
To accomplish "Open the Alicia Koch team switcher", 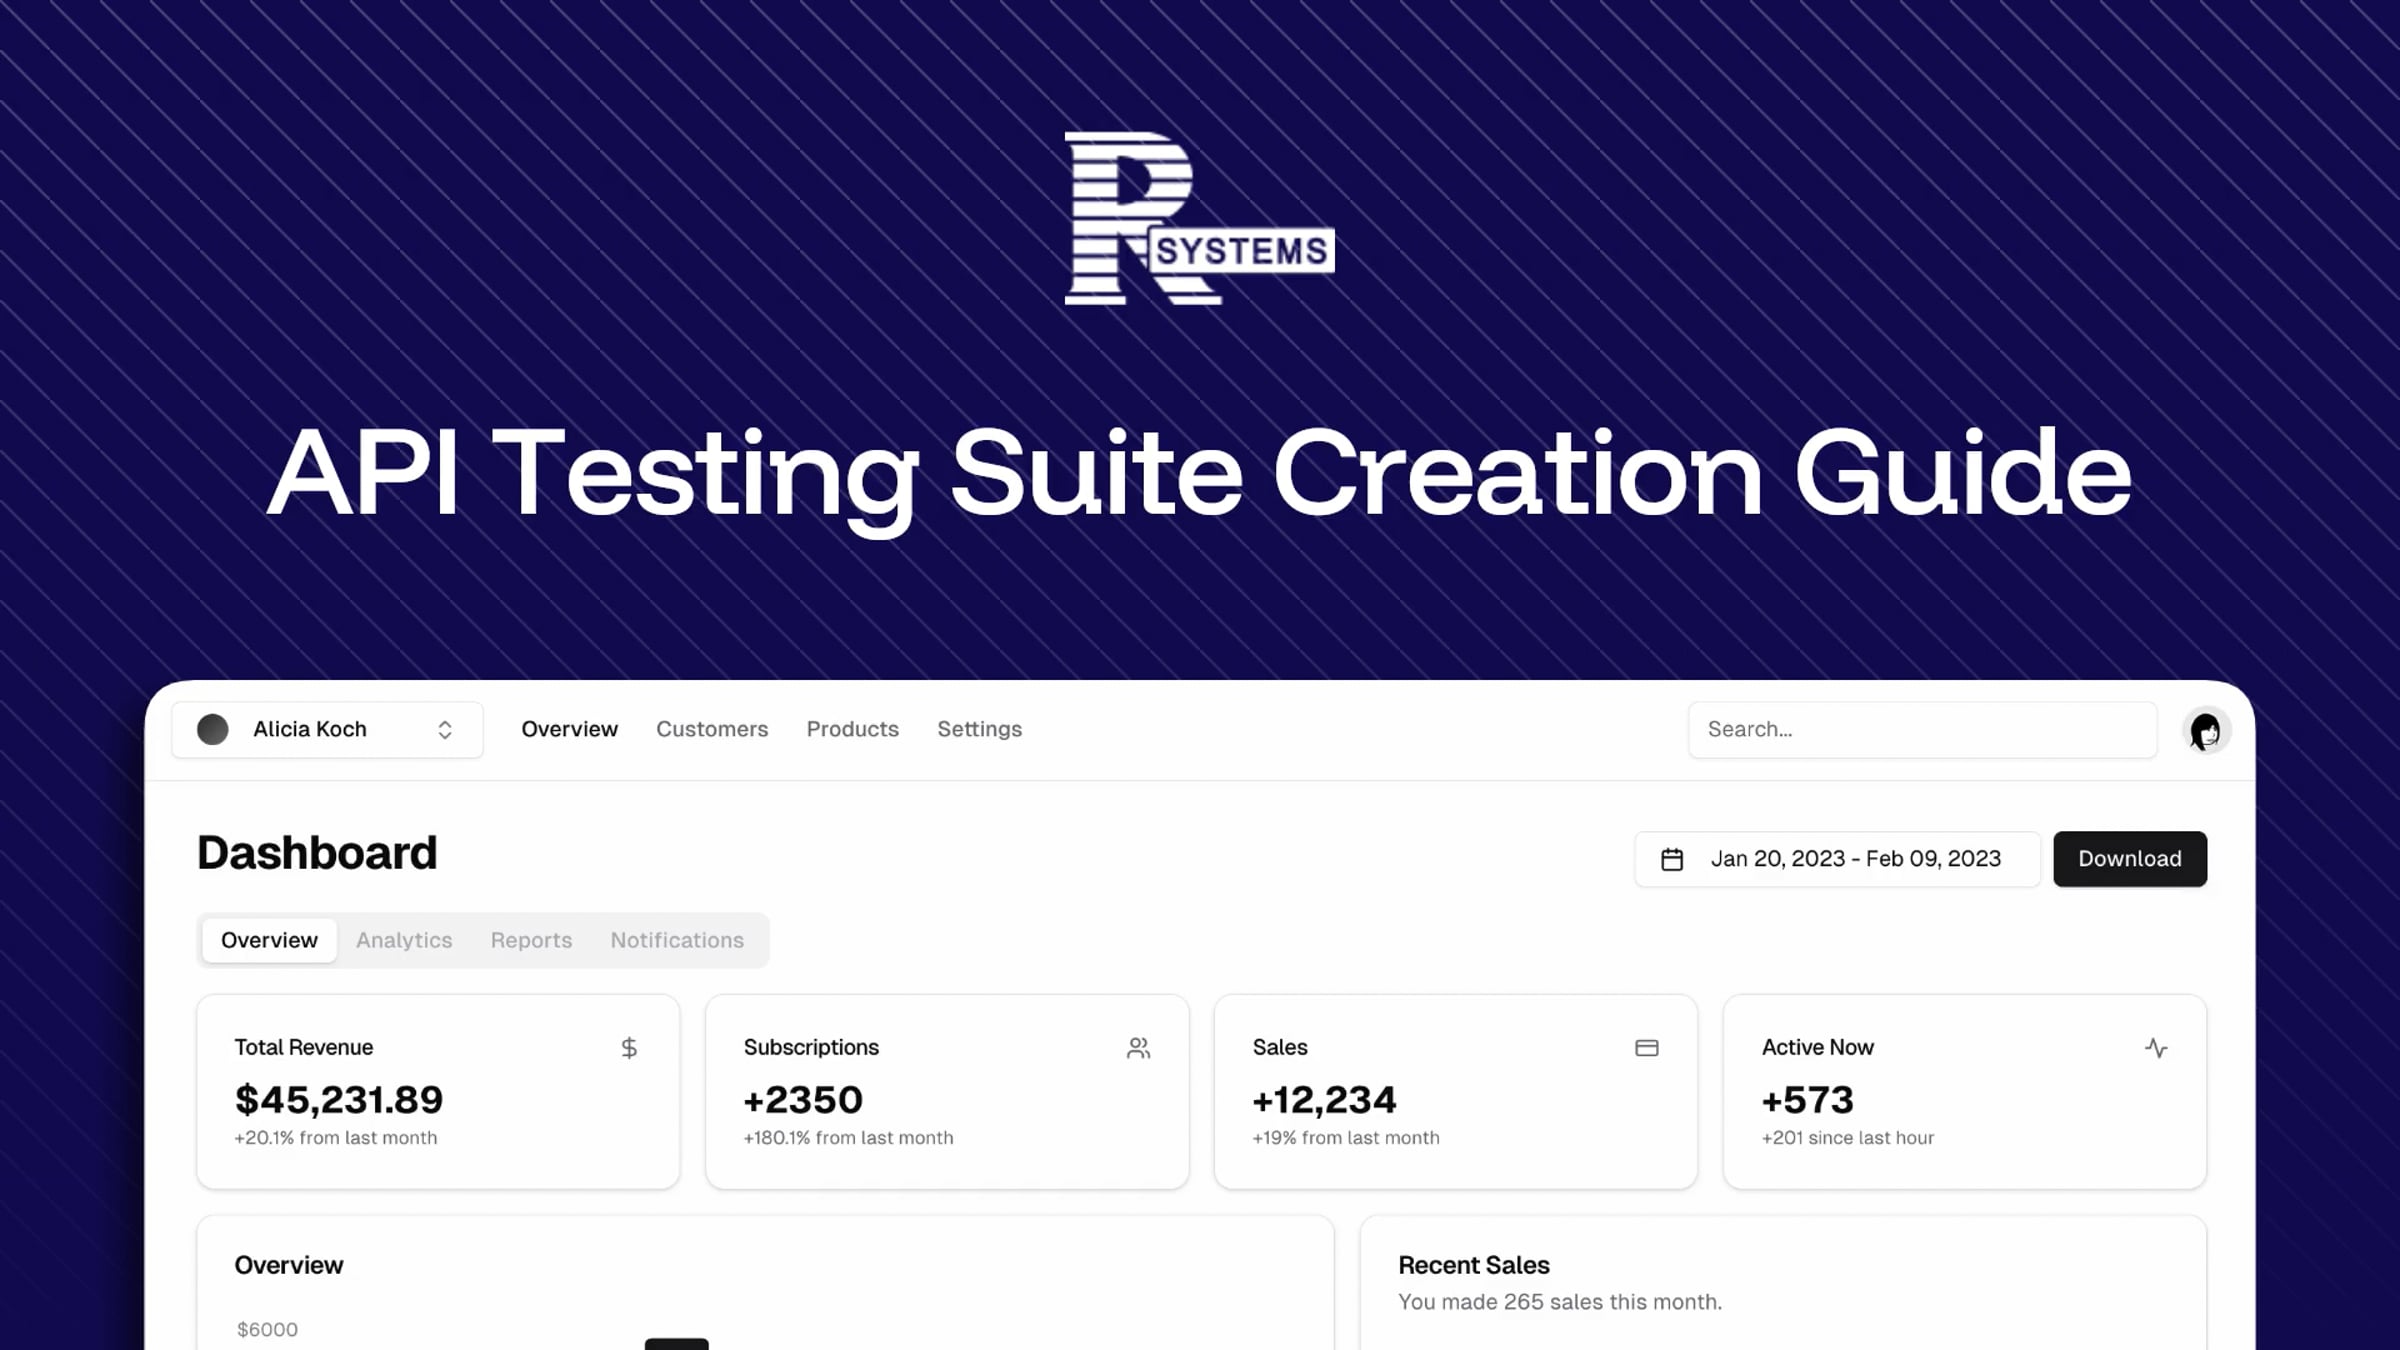I will [327, 730].
